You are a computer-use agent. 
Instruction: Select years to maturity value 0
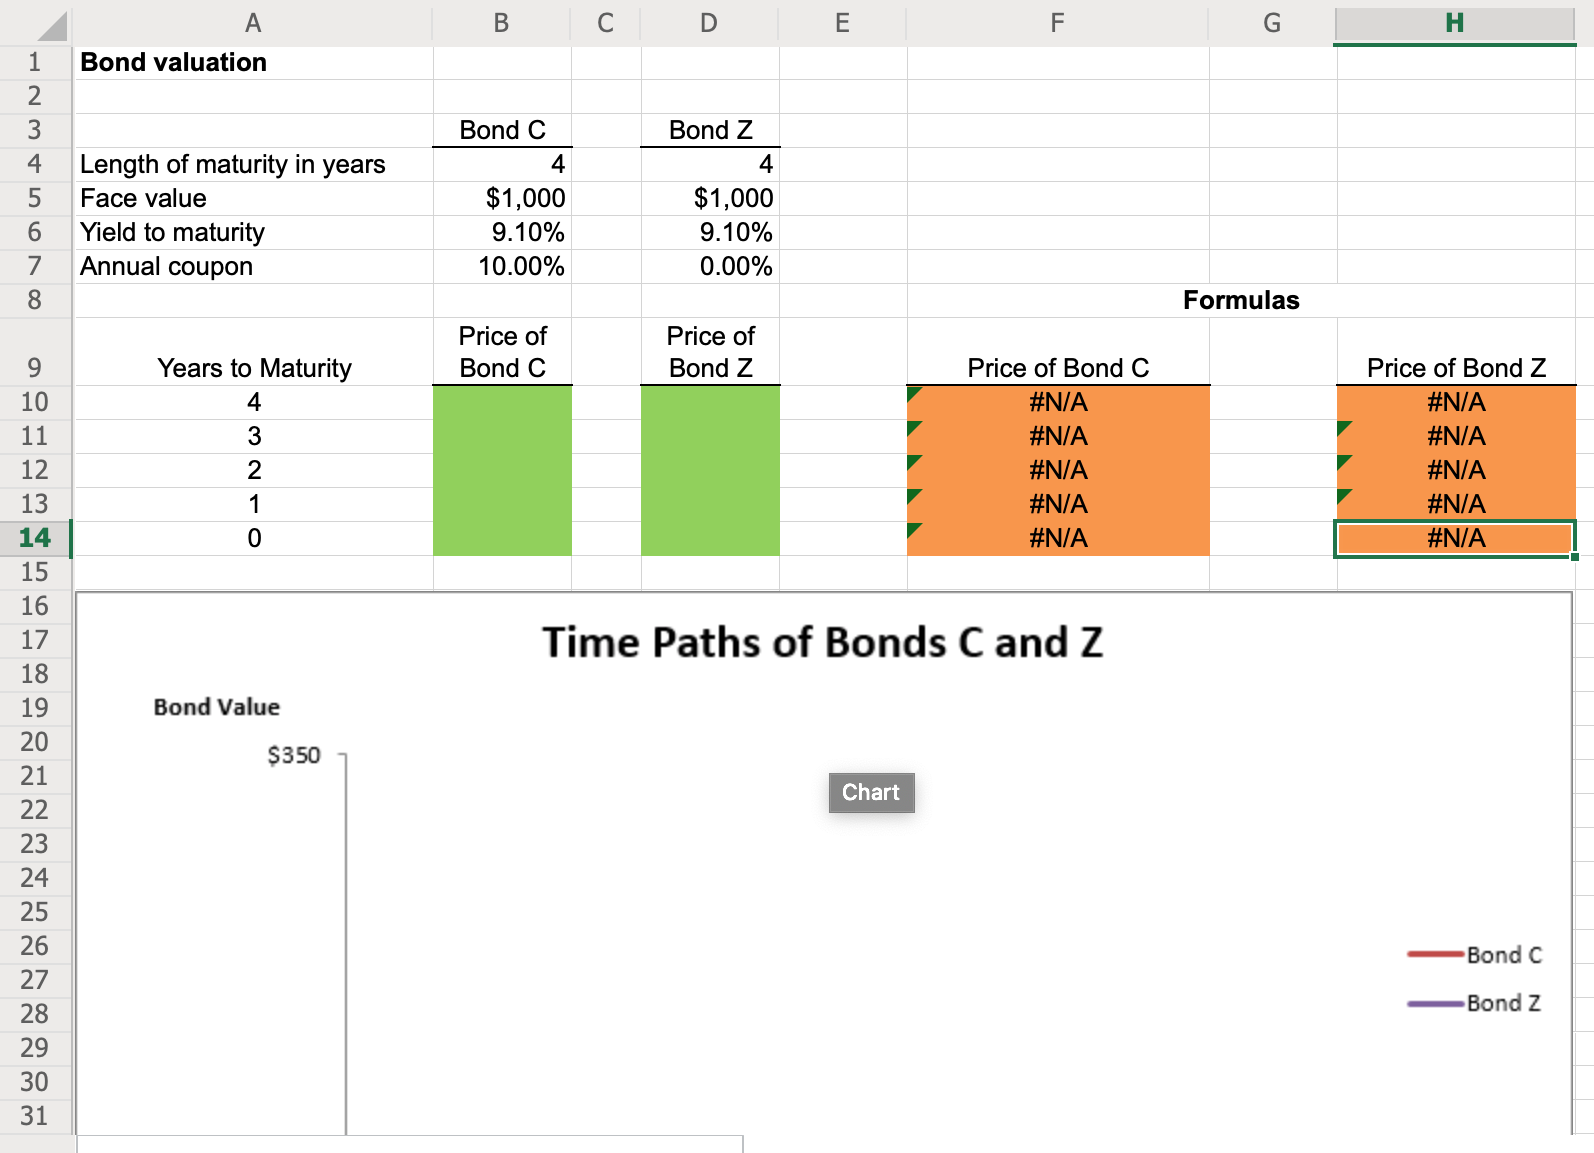pyautogui.click(x=254, y=538)
